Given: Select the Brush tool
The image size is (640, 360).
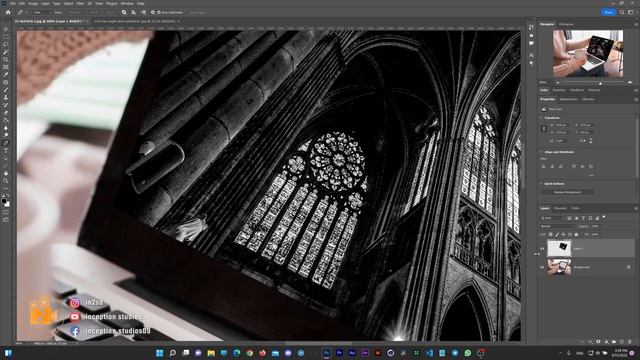Looking at the screenshot, I should [x=6, y=90].
